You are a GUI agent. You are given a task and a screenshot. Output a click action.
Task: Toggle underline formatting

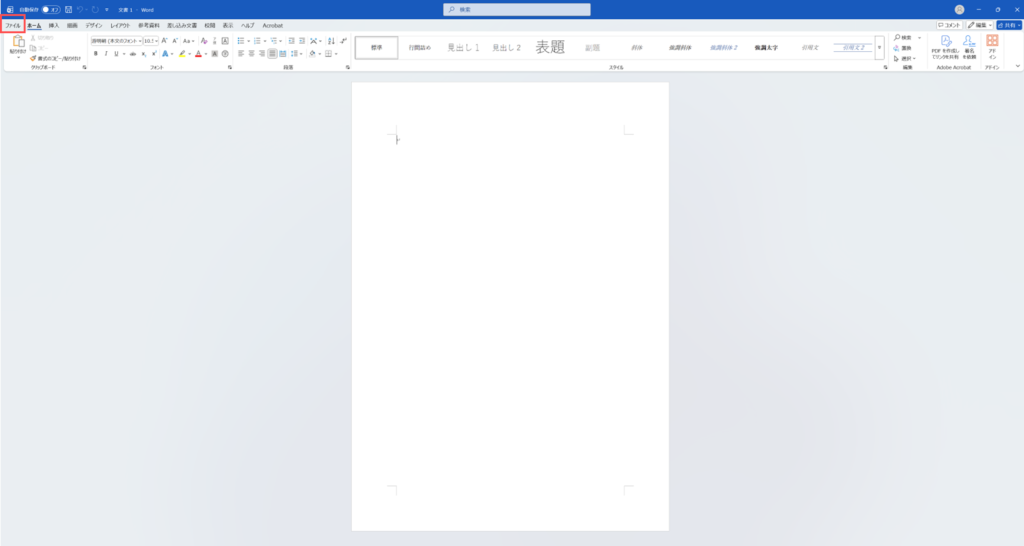[x=116, y=54]
